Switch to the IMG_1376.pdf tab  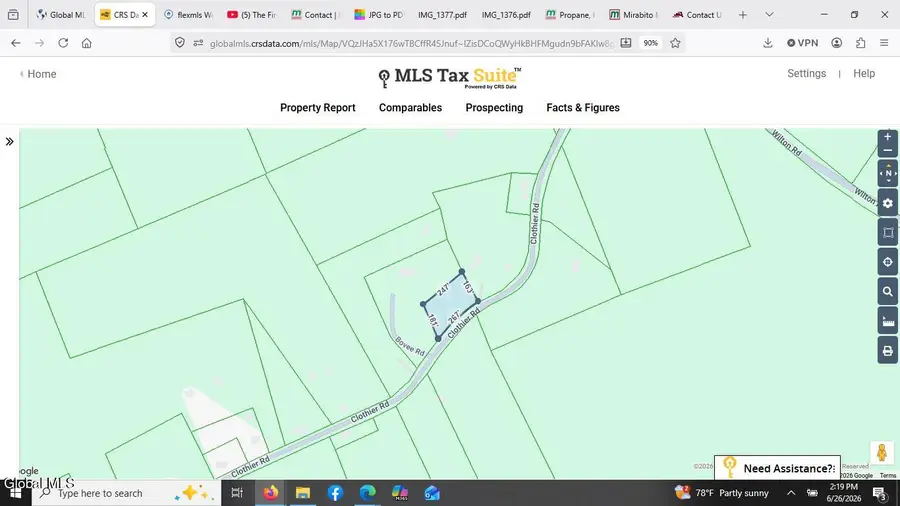pos(506,15)
